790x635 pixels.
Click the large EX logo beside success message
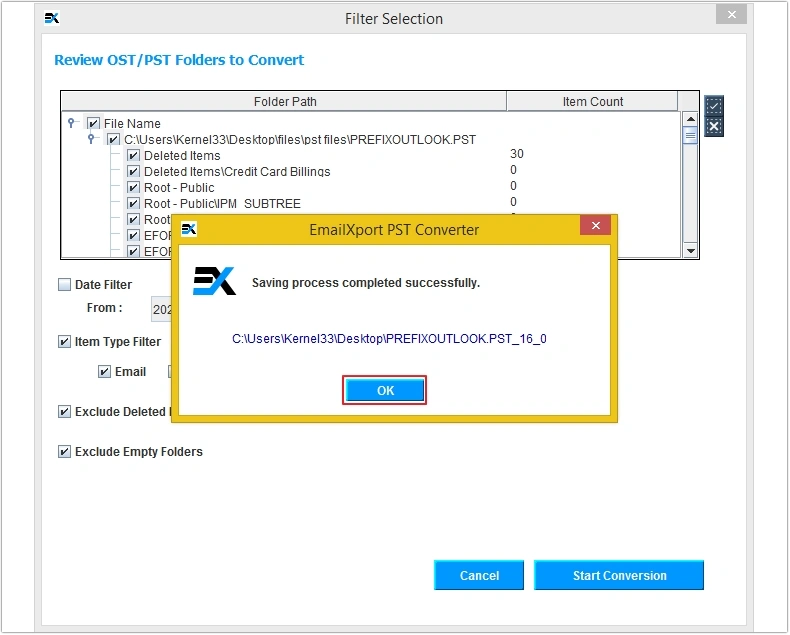click(214, 281)
